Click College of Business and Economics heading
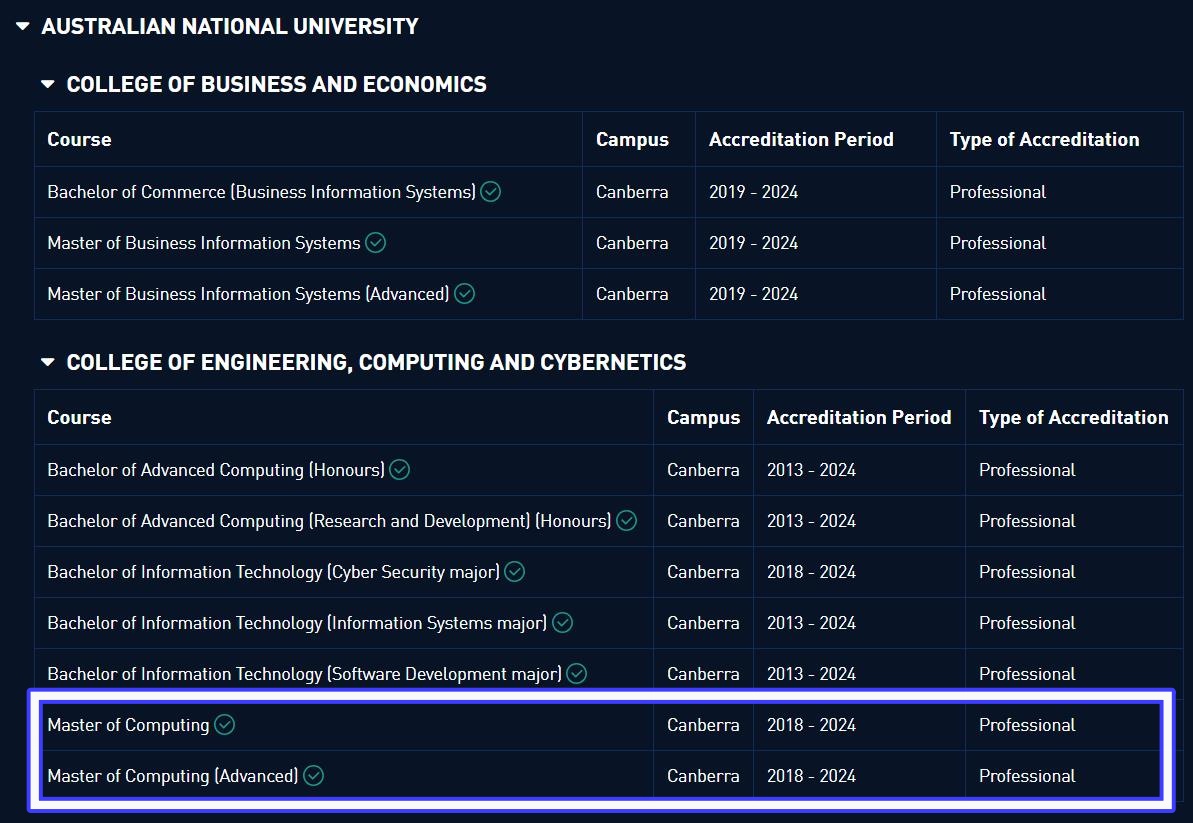Image resolution: width=1193 pixels, height=823 pixels. (276, 84)
